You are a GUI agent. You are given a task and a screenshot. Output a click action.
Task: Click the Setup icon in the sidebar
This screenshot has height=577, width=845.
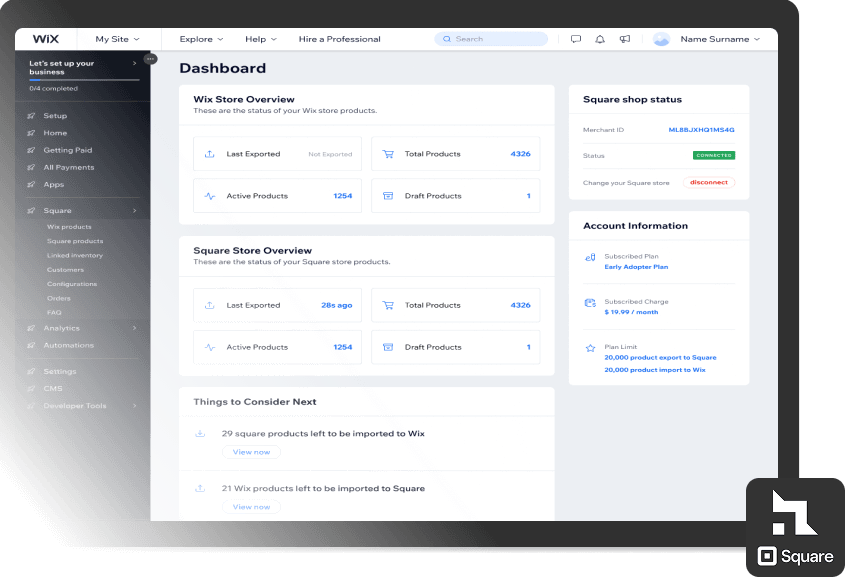click(x=33, y=115)
